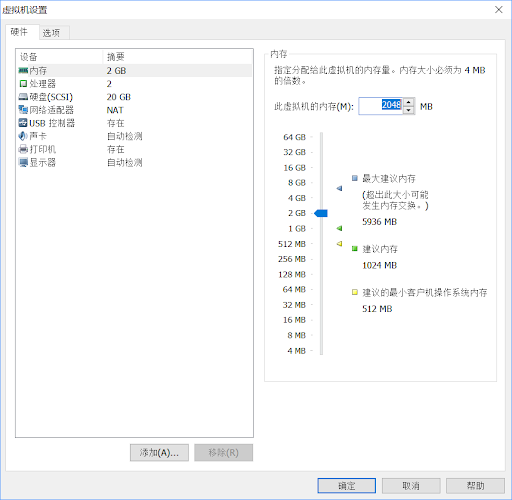
Task: Click the 设备 column header
Action: 60,57
